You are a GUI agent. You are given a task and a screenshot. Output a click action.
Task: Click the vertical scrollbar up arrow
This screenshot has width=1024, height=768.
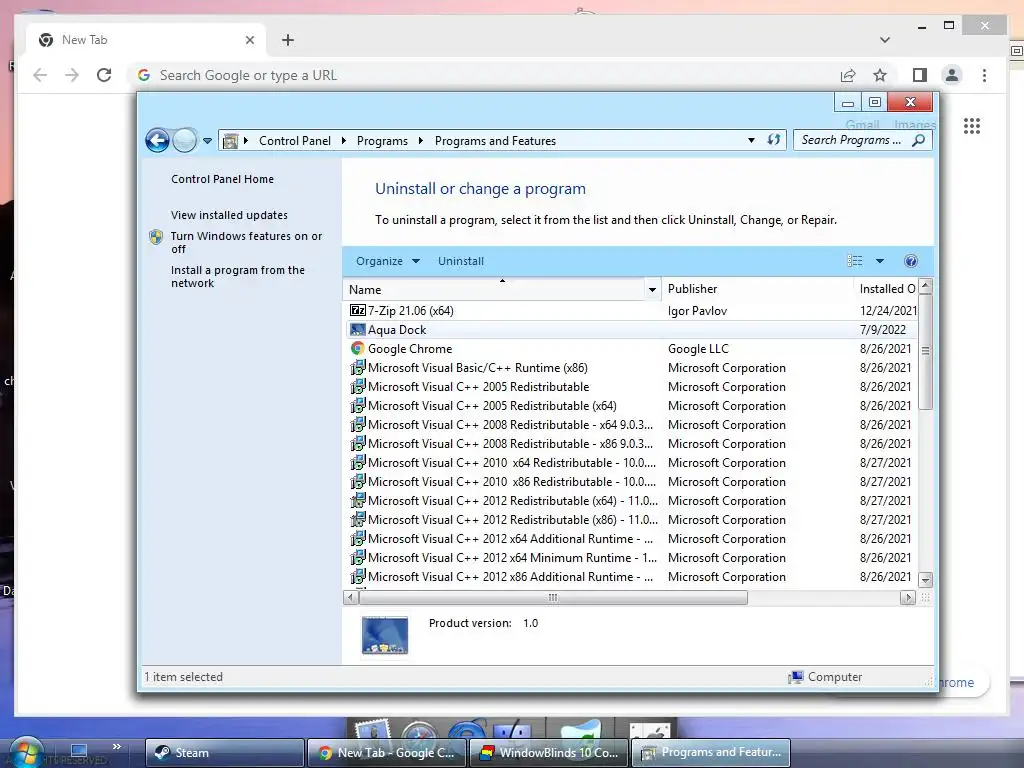pyautogui.click(x=925, y=286)
